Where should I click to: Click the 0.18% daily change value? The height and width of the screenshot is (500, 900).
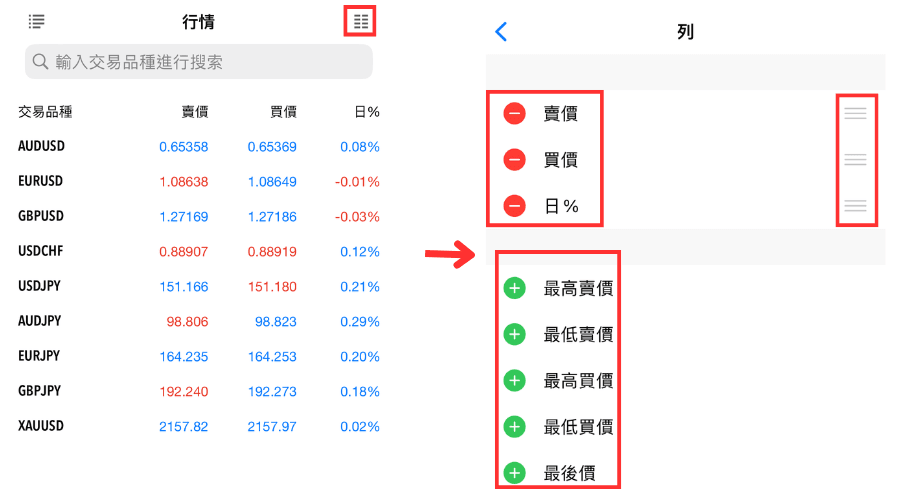click(x=360, y=392)
